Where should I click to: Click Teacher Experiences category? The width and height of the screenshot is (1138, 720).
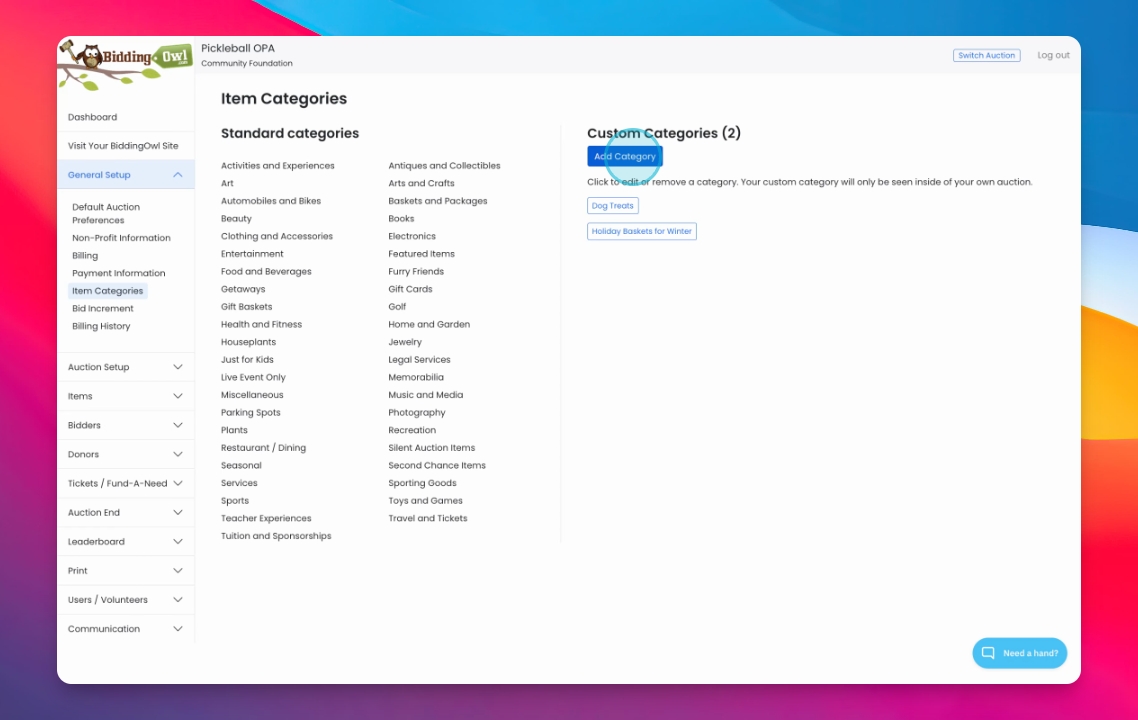[266, 518]
